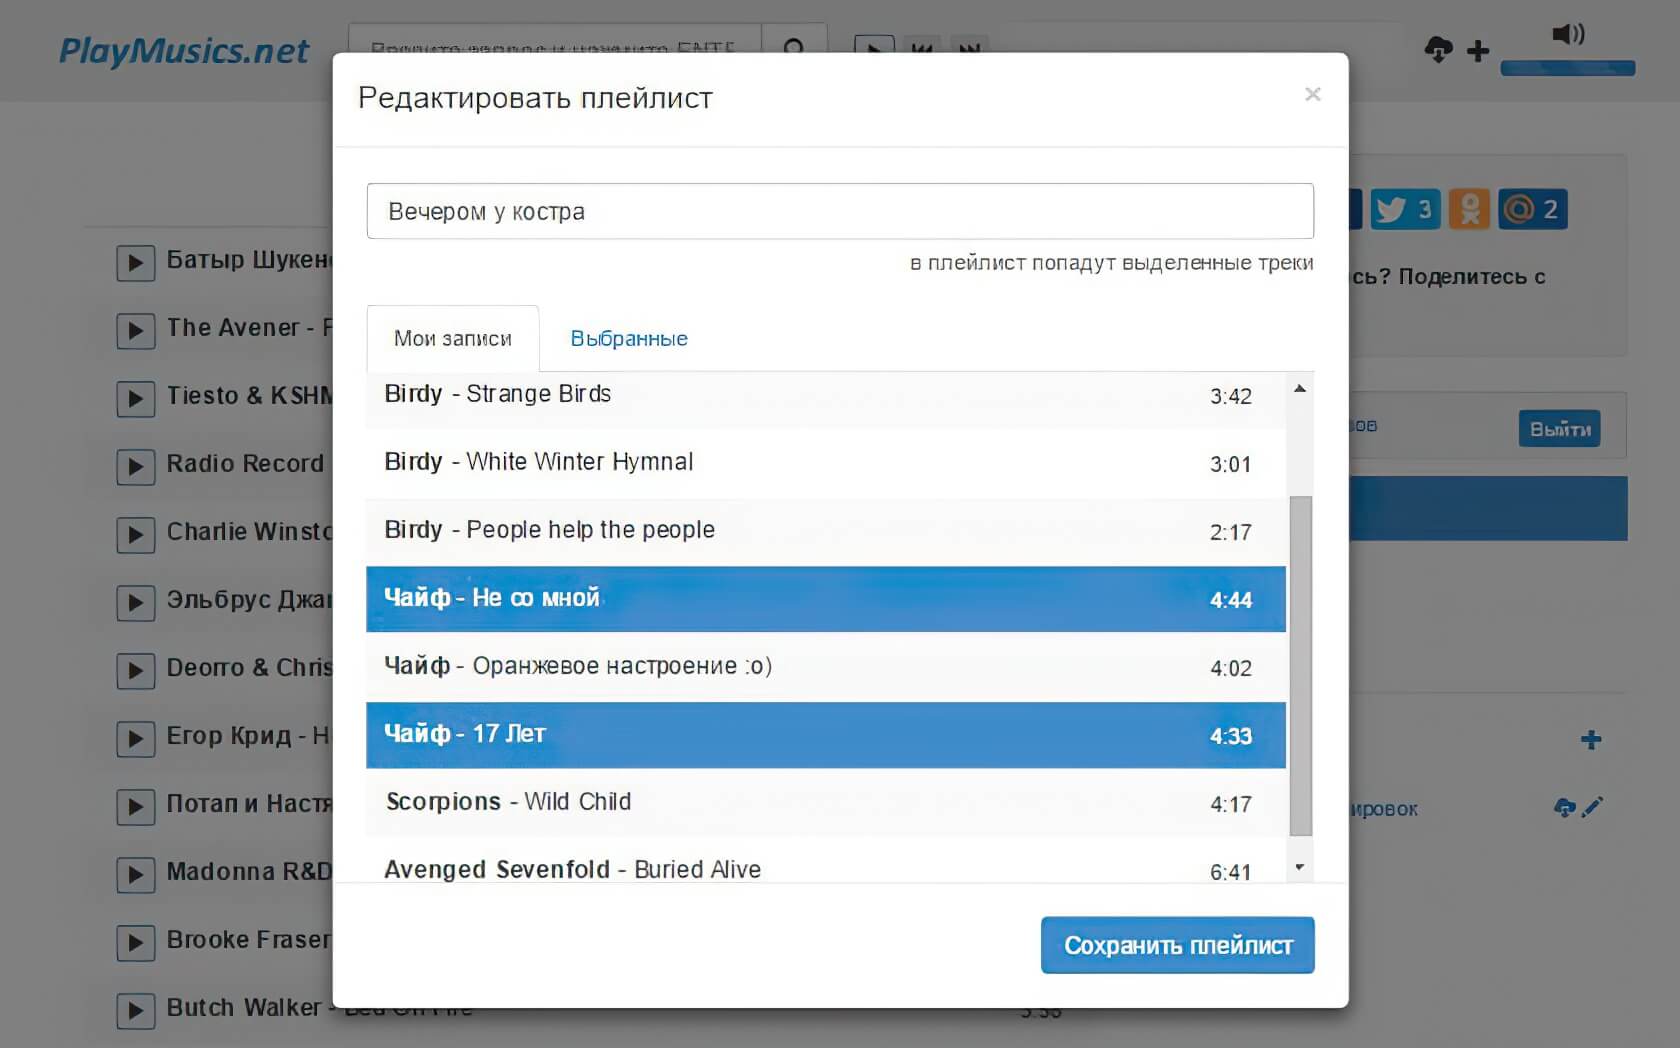Screen dimensions: 1680x1048
Task: Play the Butch Walker track
Action: click(x=135, y=1010)
